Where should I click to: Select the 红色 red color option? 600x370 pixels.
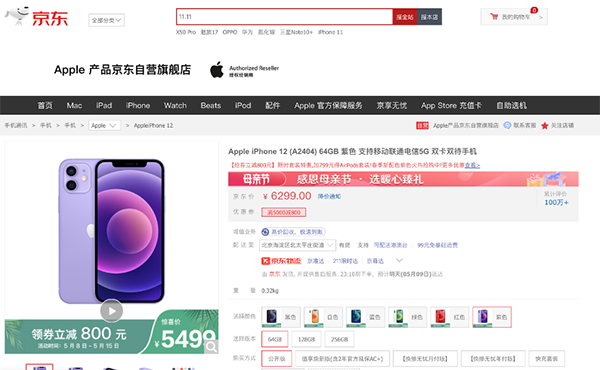[450, 317]
